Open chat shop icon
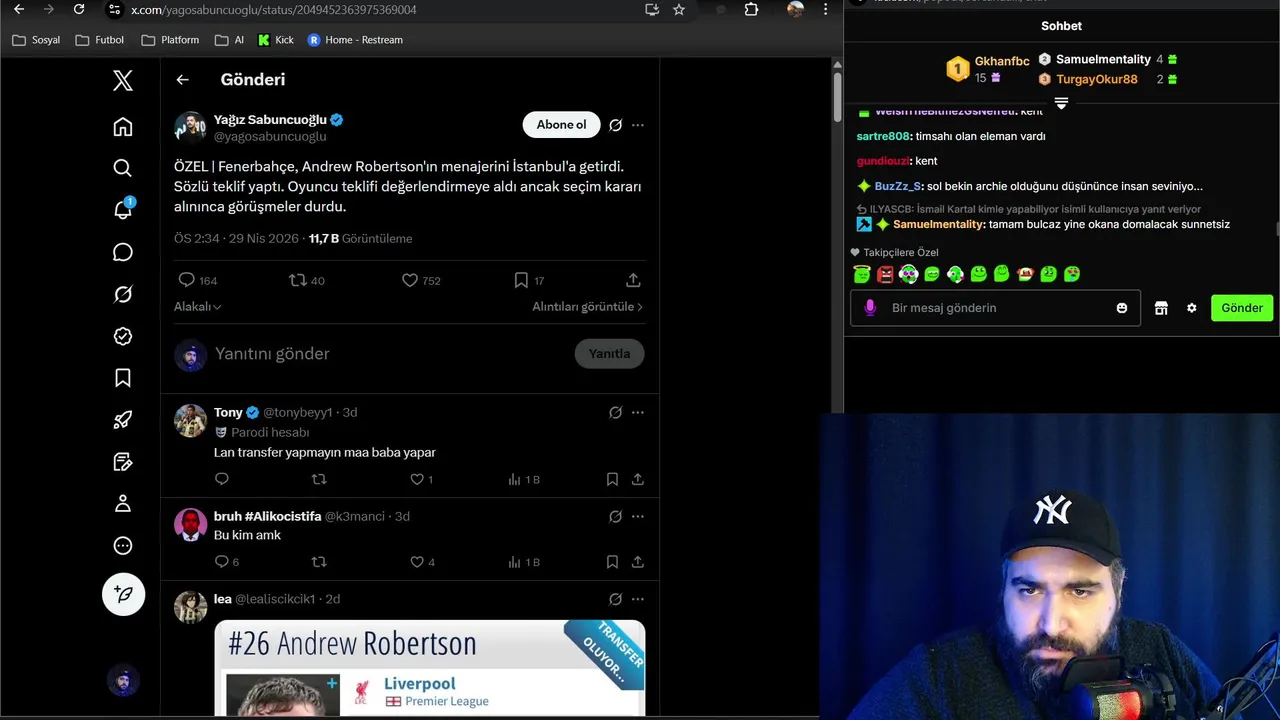The height and width of the screenshot is (720, 1280). coord(1161,308)
